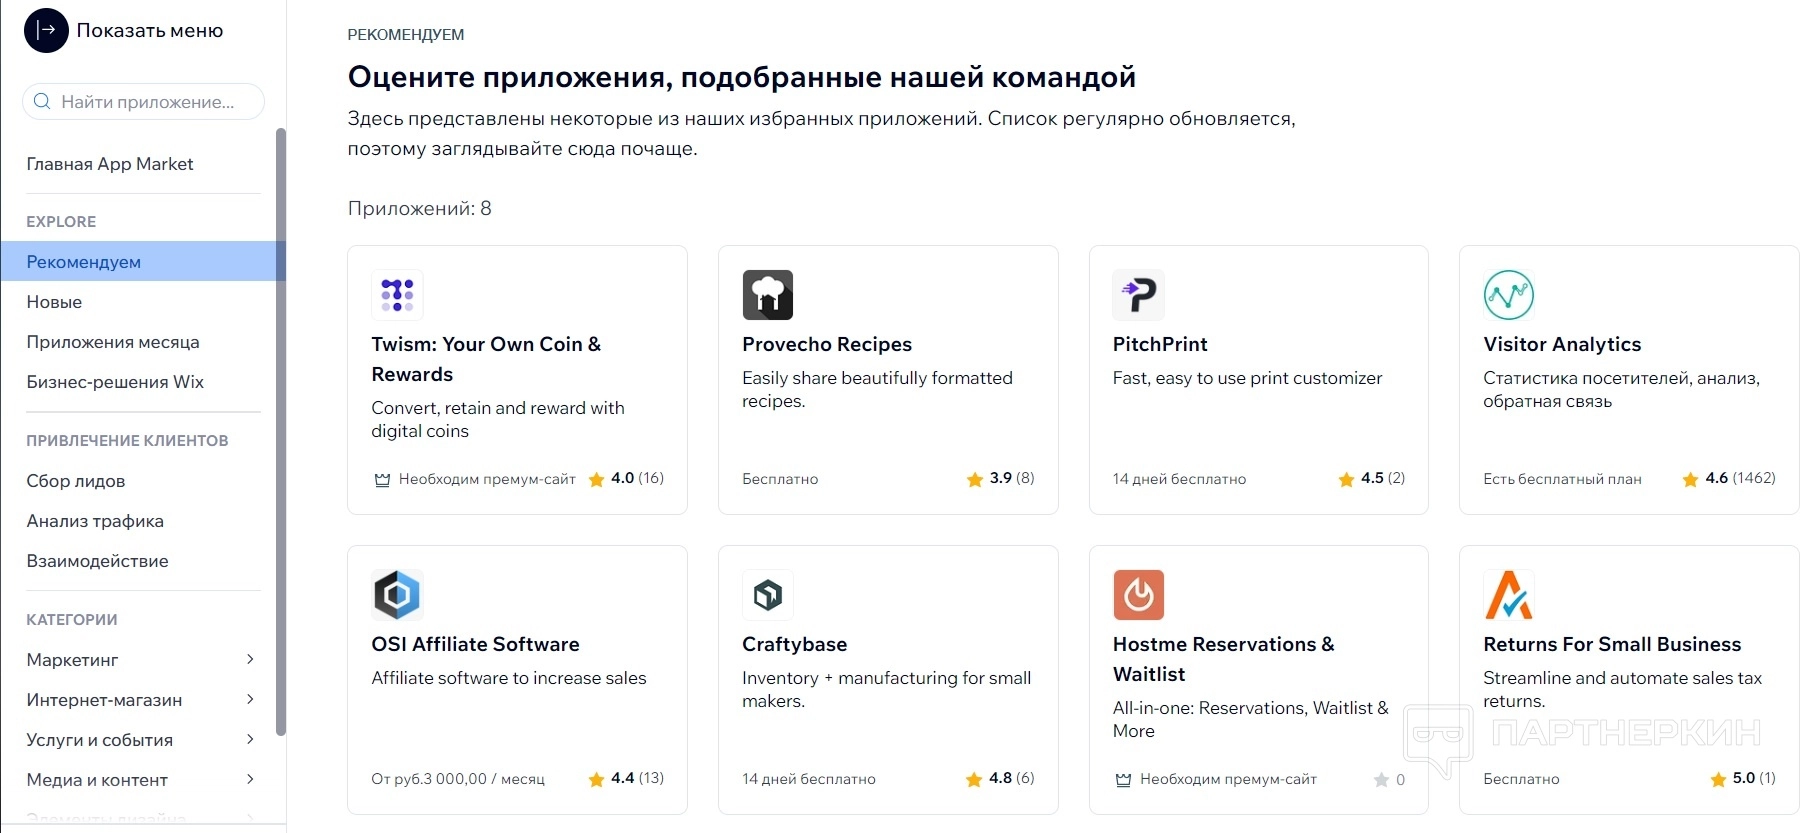Go to Приложения месяца in sidebar
This screenshot has width=1813, height=833.
pos(113,342)
